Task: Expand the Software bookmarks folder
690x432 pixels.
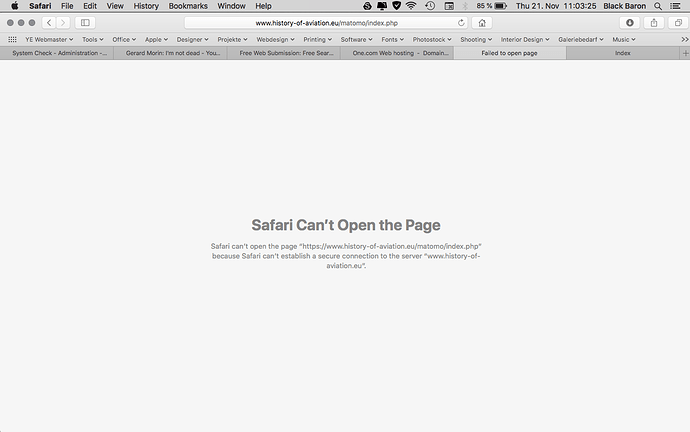Action: tap(356, 40)
